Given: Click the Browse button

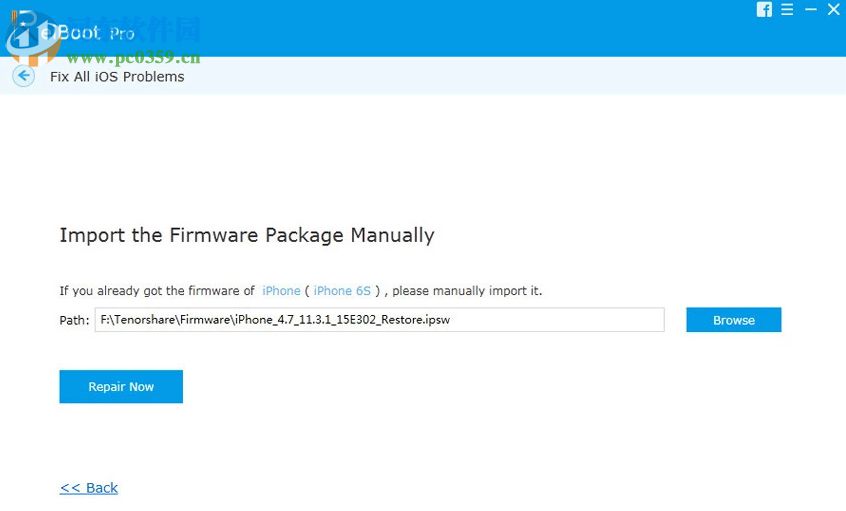Looking at the screenshot, I should point(733,320).
